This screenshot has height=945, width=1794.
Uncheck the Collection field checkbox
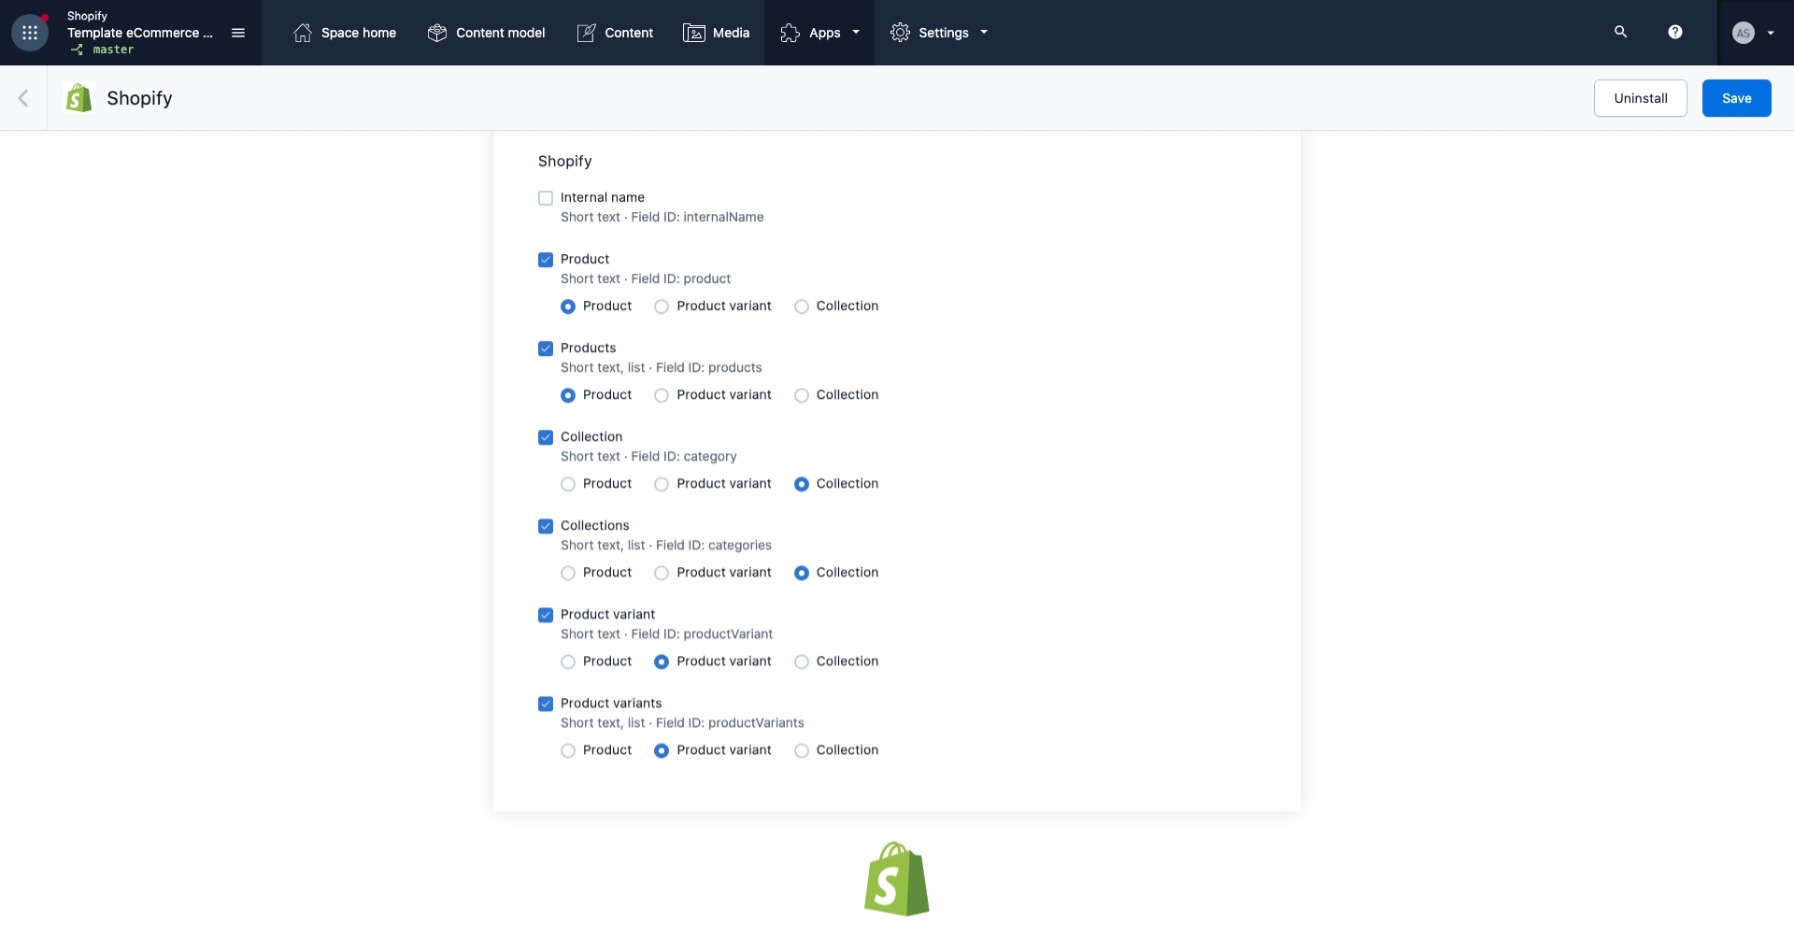point(545,437)
